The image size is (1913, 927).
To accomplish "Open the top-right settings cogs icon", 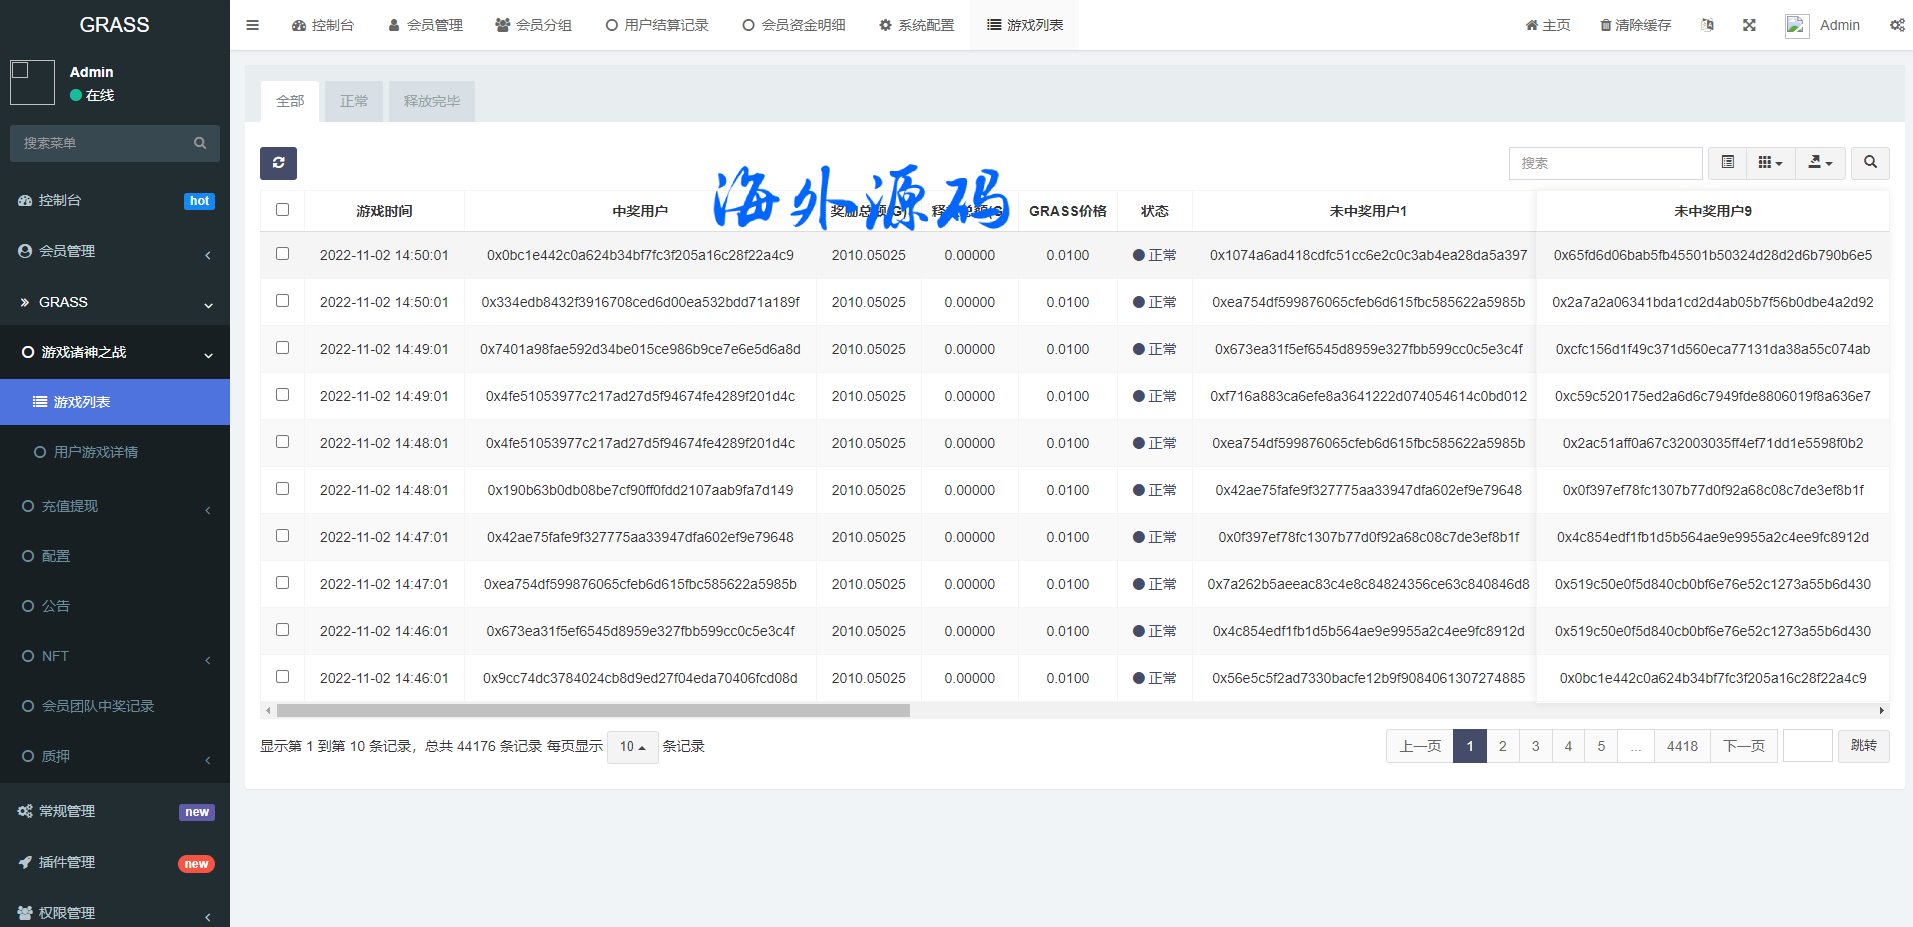I will [x=1896, y=25].
